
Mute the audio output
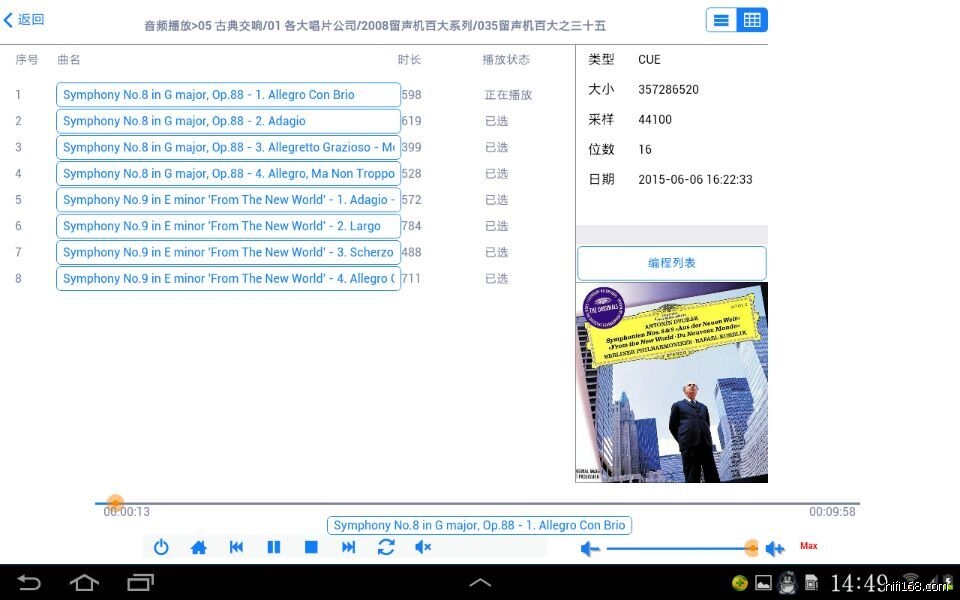(423, 547)
